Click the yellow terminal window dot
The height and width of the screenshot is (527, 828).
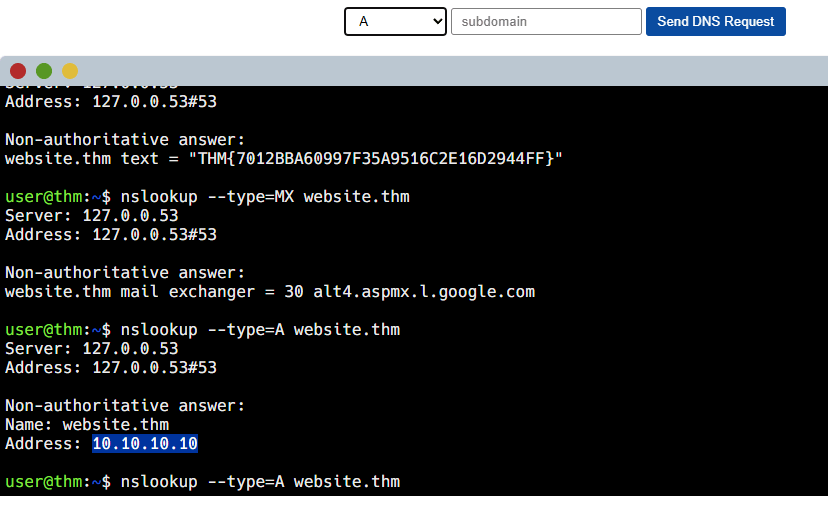(70, 71)
